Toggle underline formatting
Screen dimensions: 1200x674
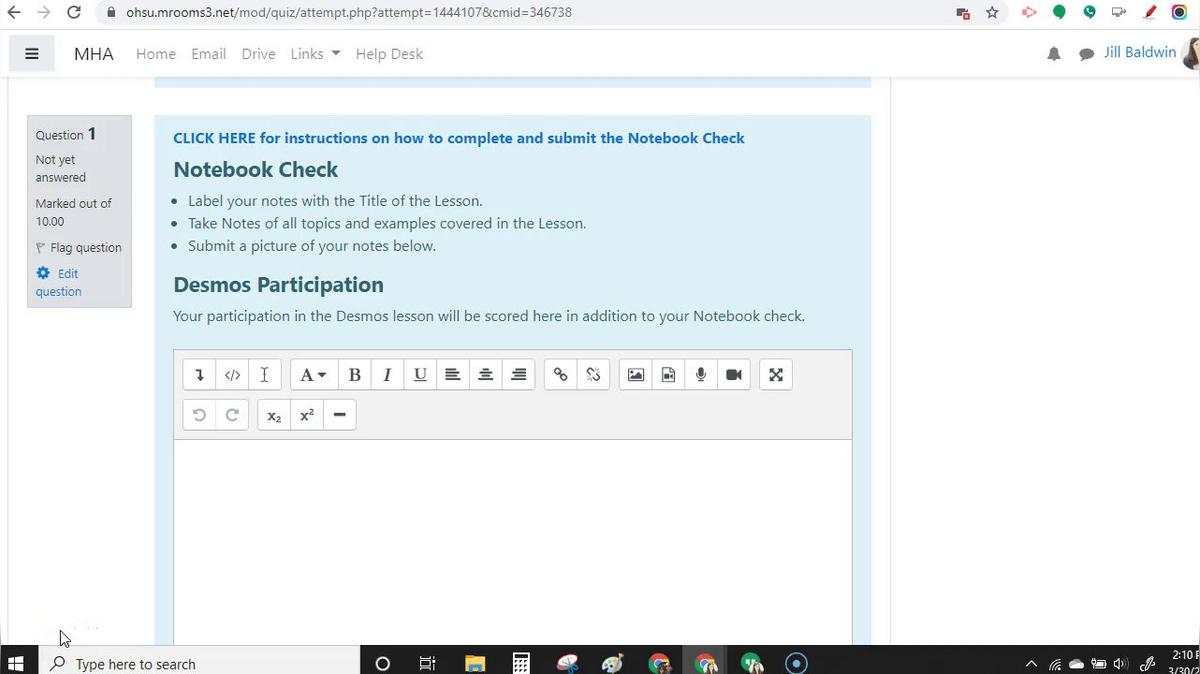[x=420, y=375]
